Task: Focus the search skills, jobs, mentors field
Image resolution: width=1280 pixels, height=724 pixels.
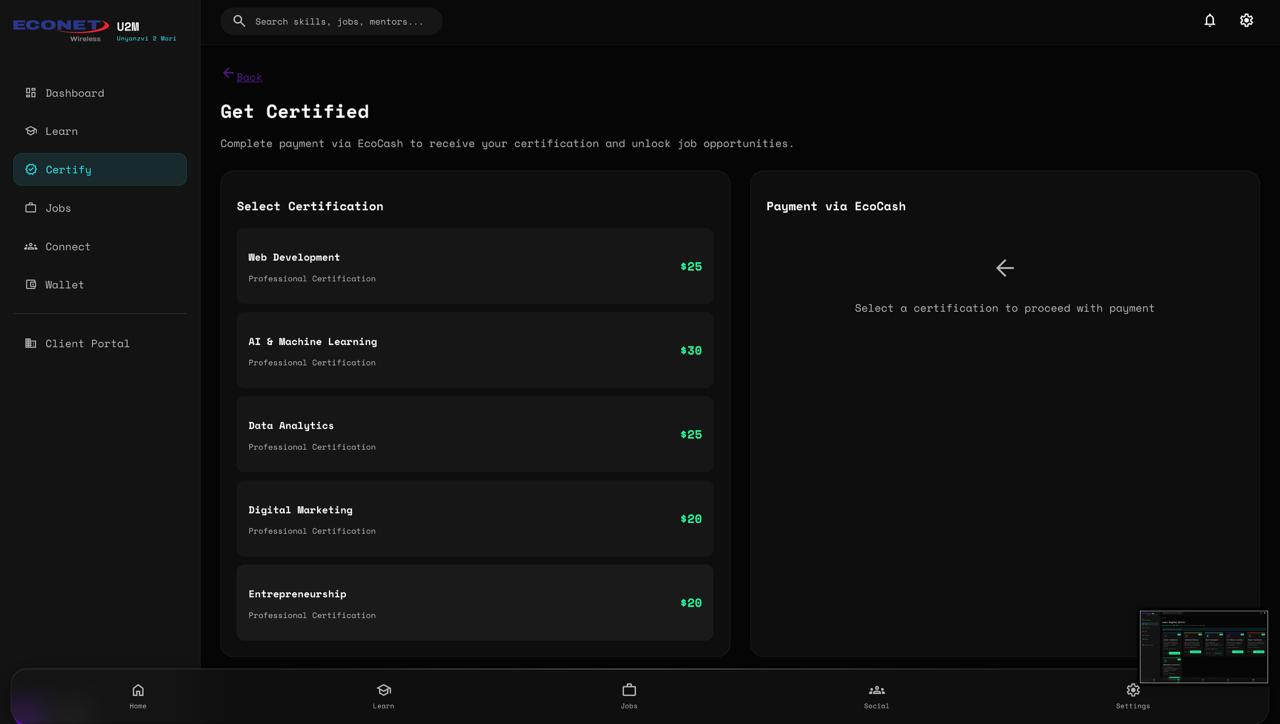Action: point(332,21)
